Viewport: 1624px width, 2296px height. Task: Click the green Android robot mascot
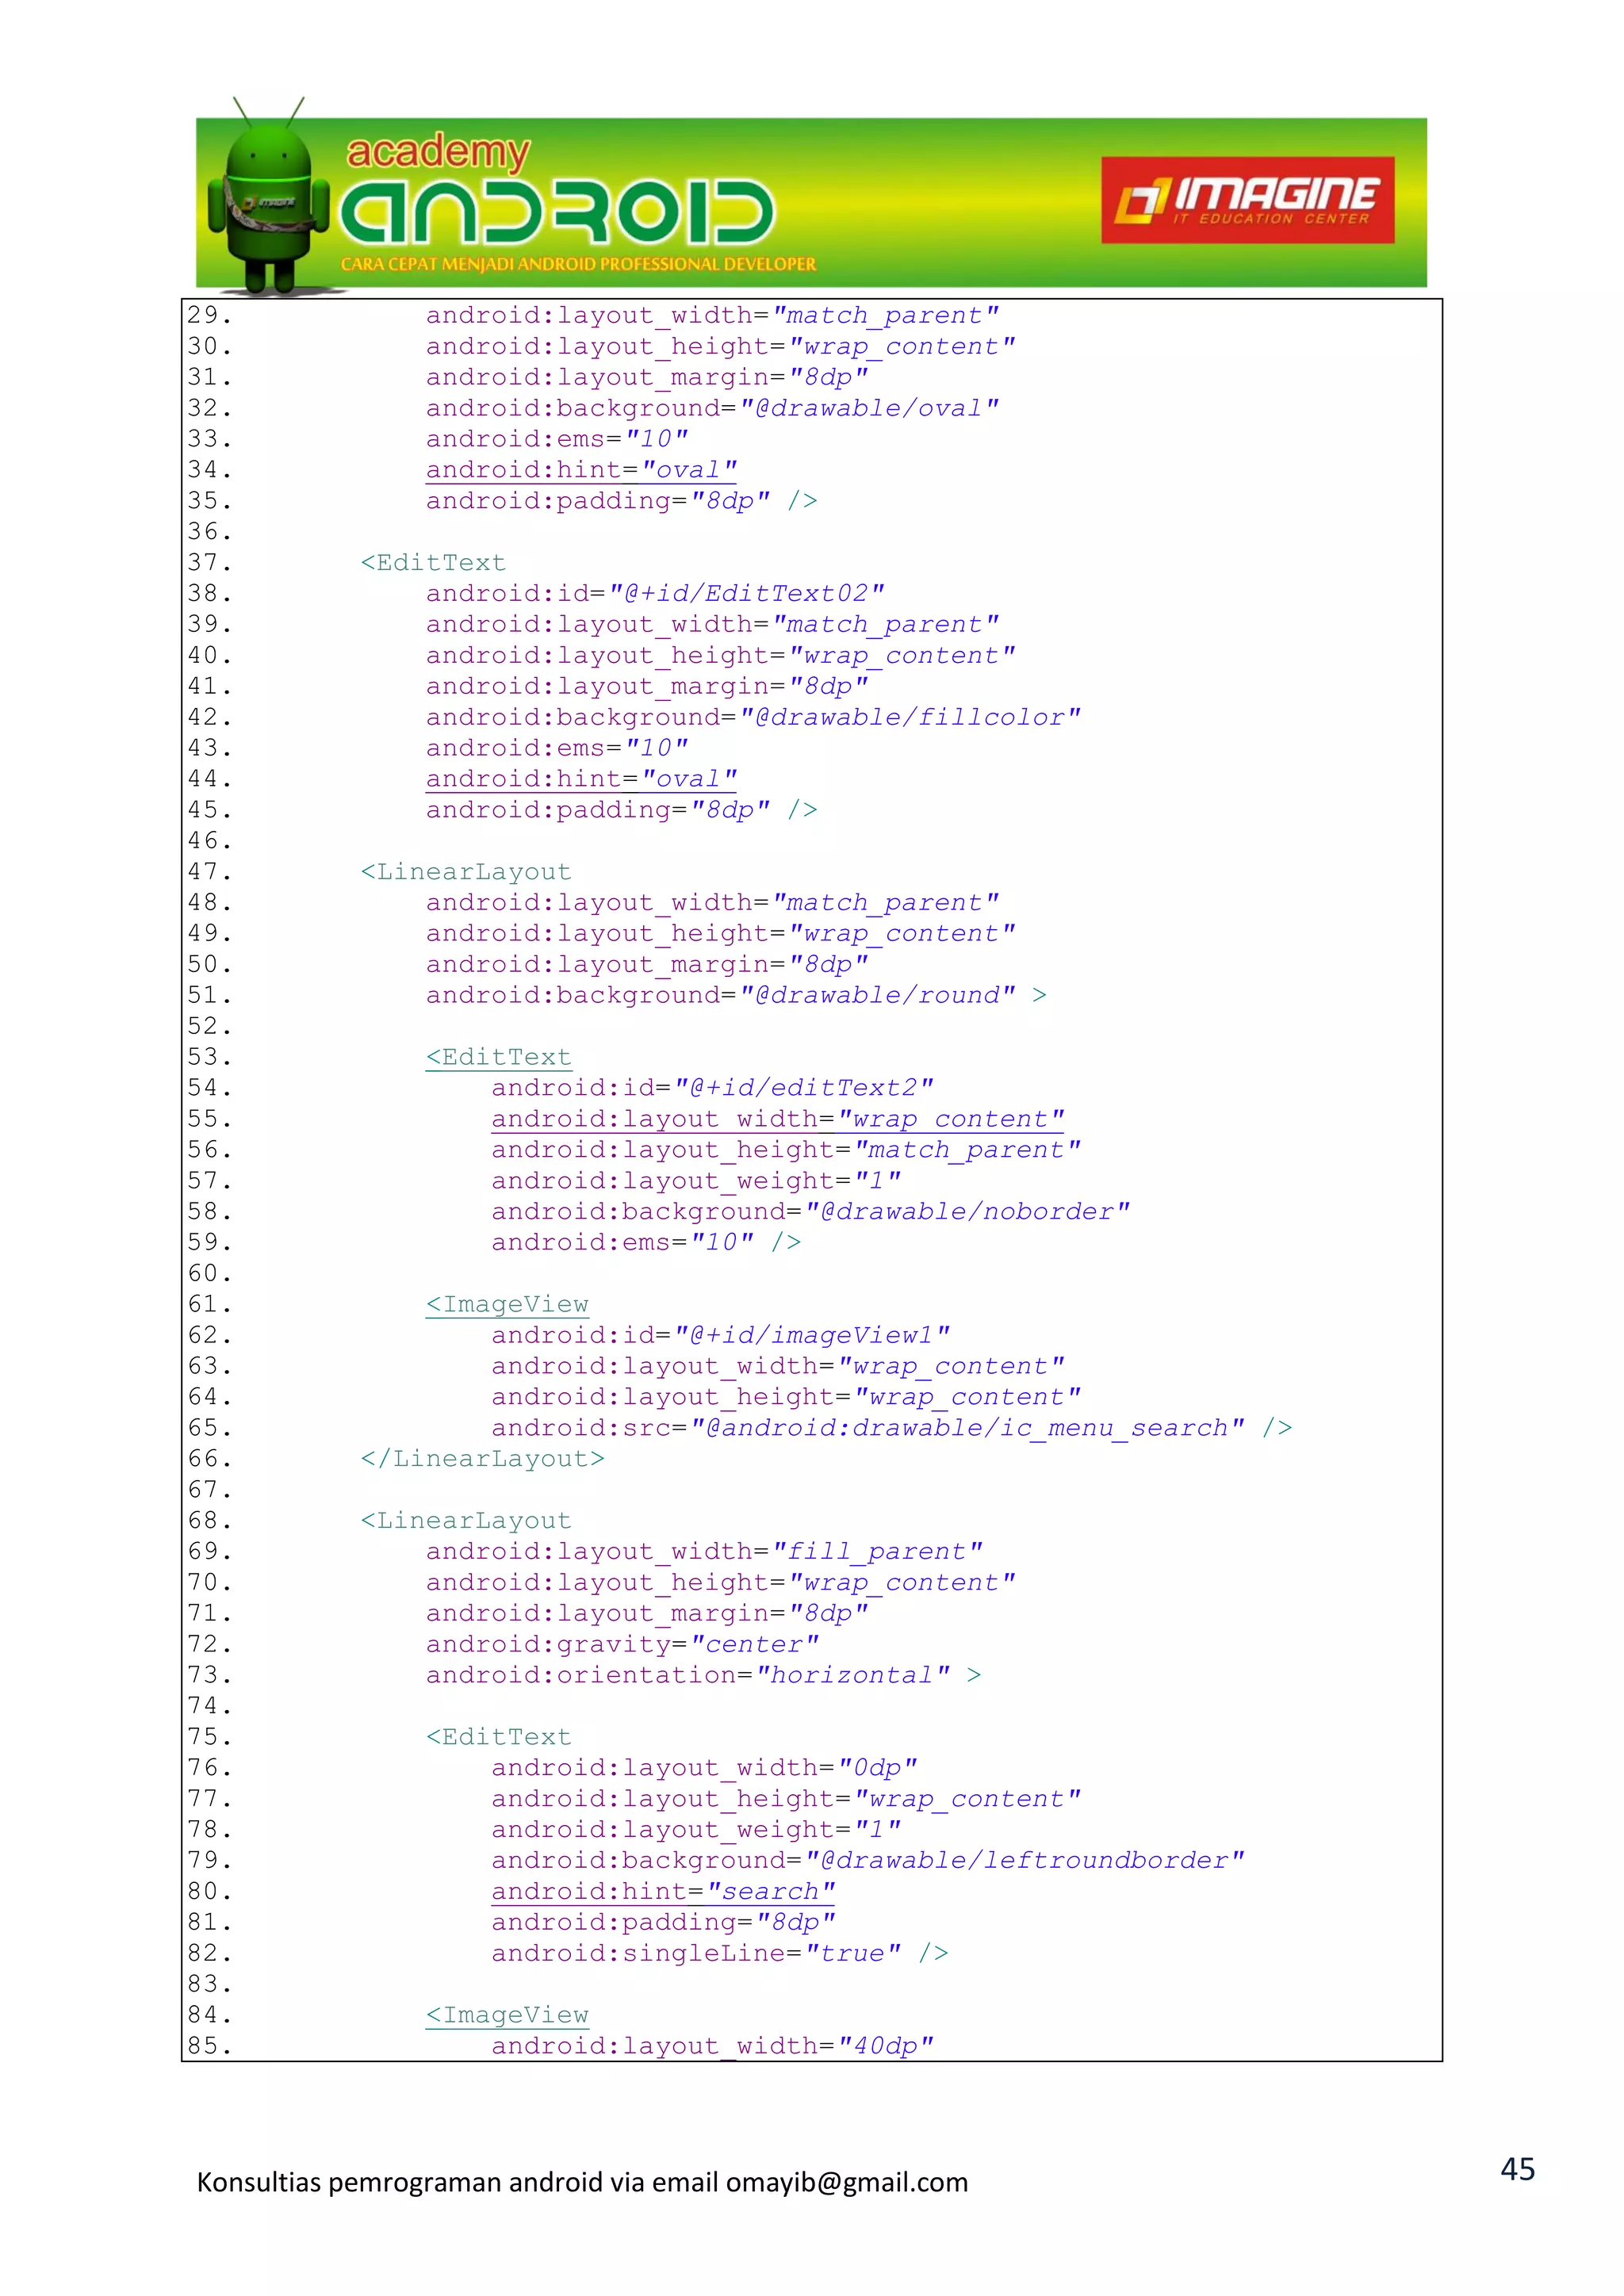coord(269,197)
